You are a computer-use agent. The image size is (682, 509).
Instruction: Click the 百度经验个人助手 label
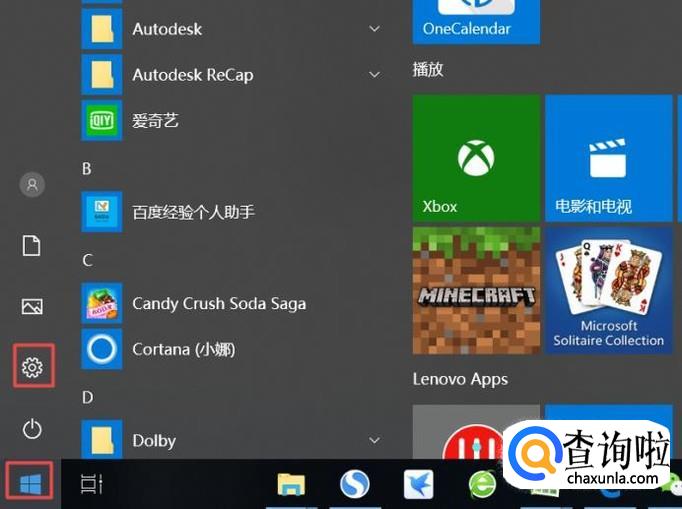click(x=194, y=212)
